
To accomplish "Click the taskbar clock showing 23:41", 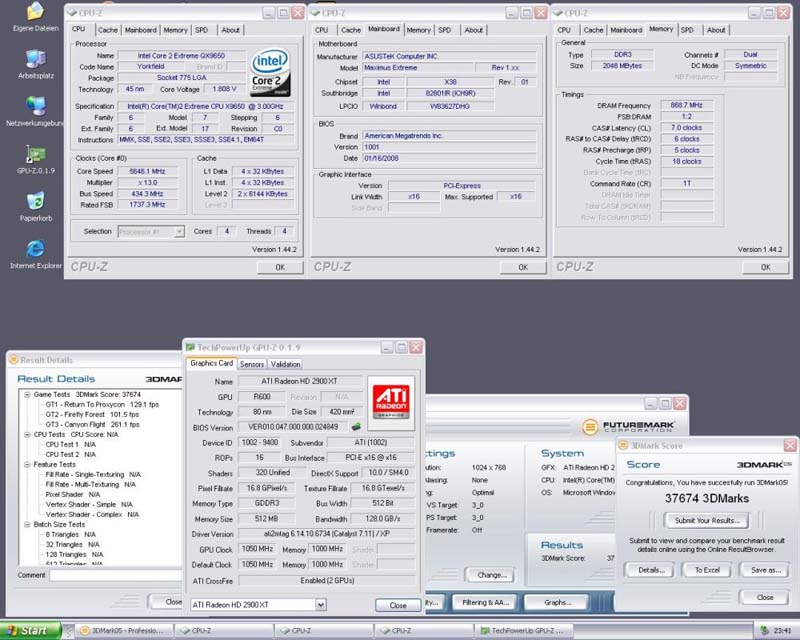I will [782, 631].
